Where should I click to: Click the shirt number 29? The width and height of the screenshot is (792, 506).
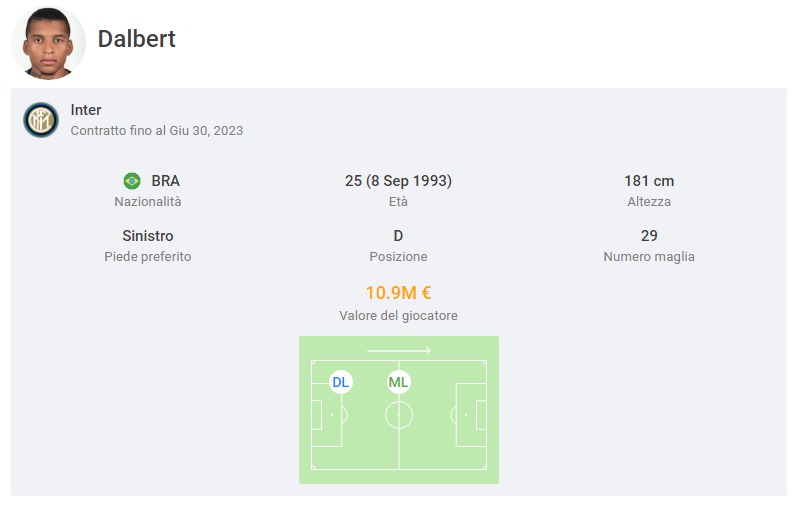coord(649,236)
